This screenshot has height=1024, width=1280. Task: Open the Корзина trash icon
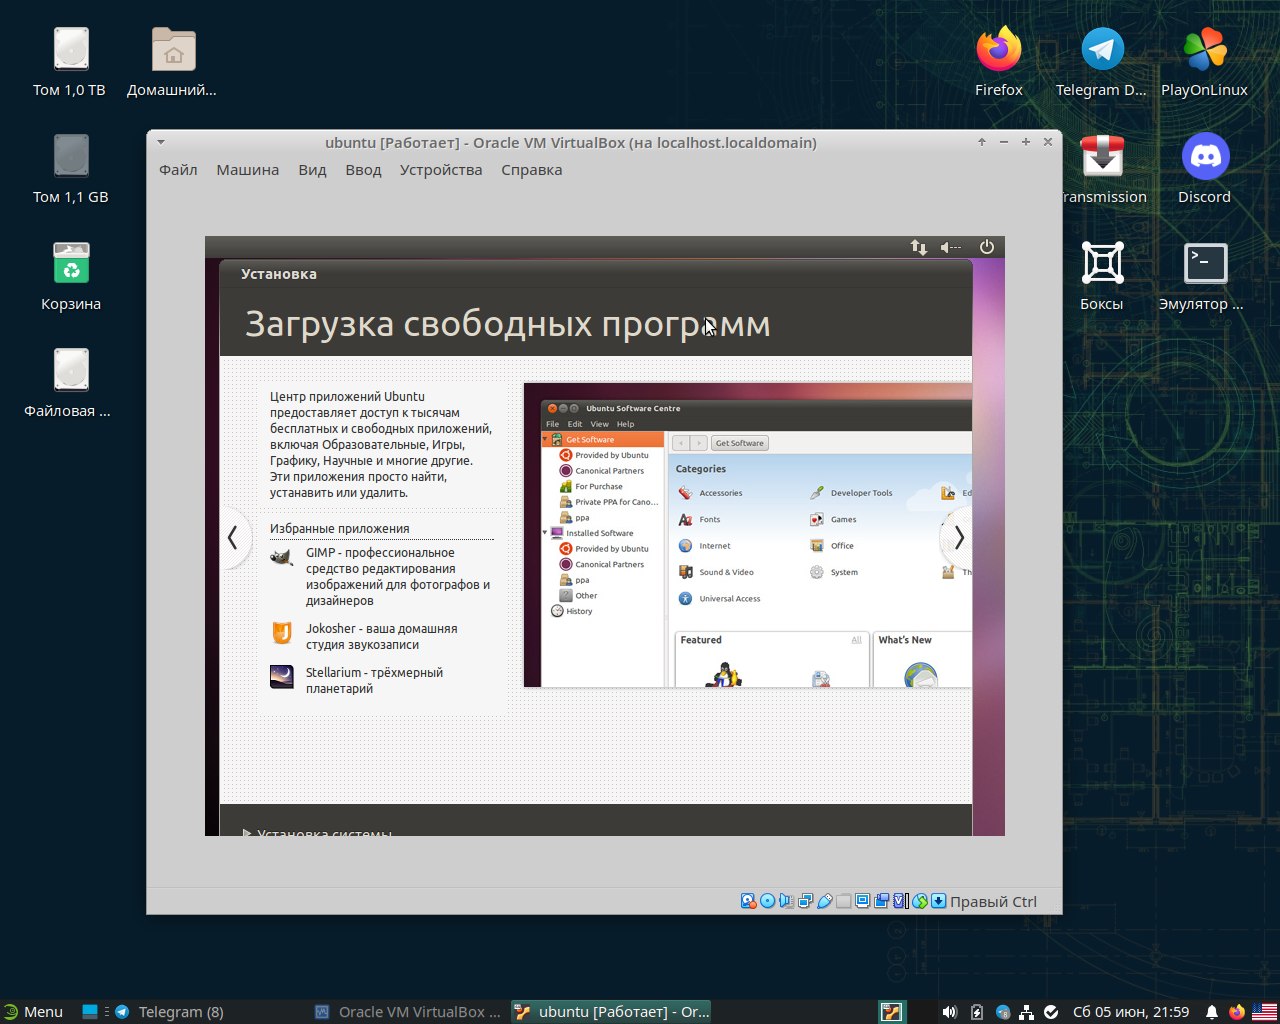[x=71, y=276]
